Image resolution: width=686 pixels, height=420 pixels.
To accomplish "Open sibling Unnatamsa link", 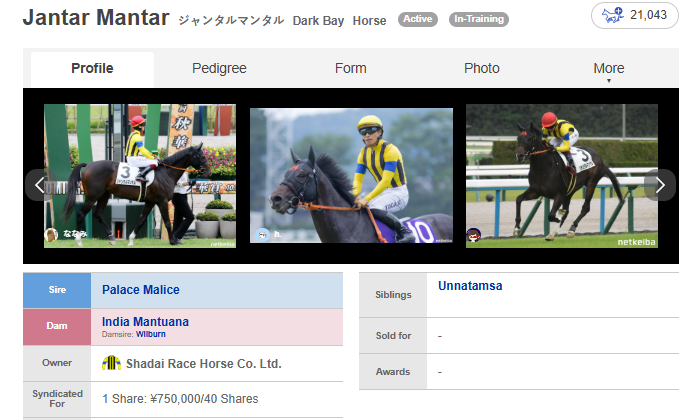I will pos(470,286).
